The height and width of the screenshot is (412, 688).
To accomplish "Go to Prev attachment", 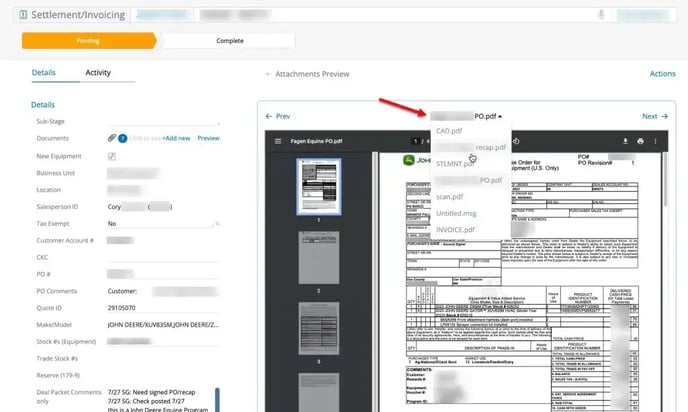I will point(278,116).
